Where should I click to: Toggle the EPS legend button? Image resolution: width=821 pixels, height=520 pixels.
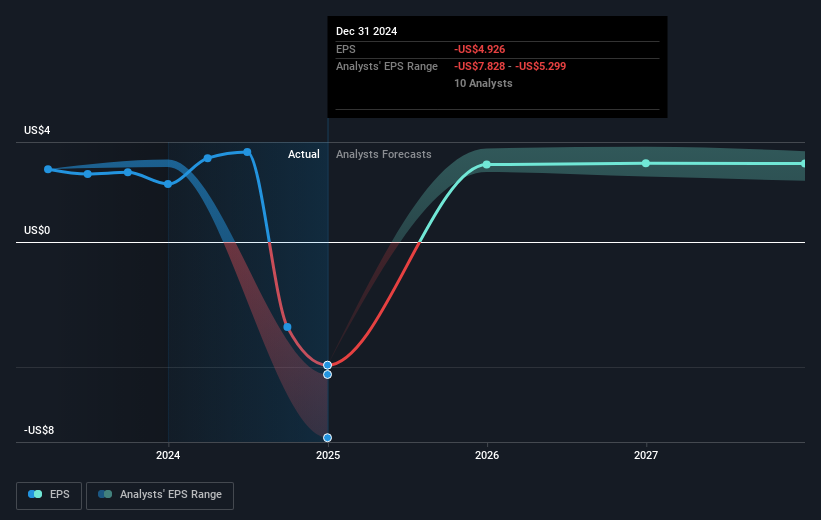[x=49, y=495]
